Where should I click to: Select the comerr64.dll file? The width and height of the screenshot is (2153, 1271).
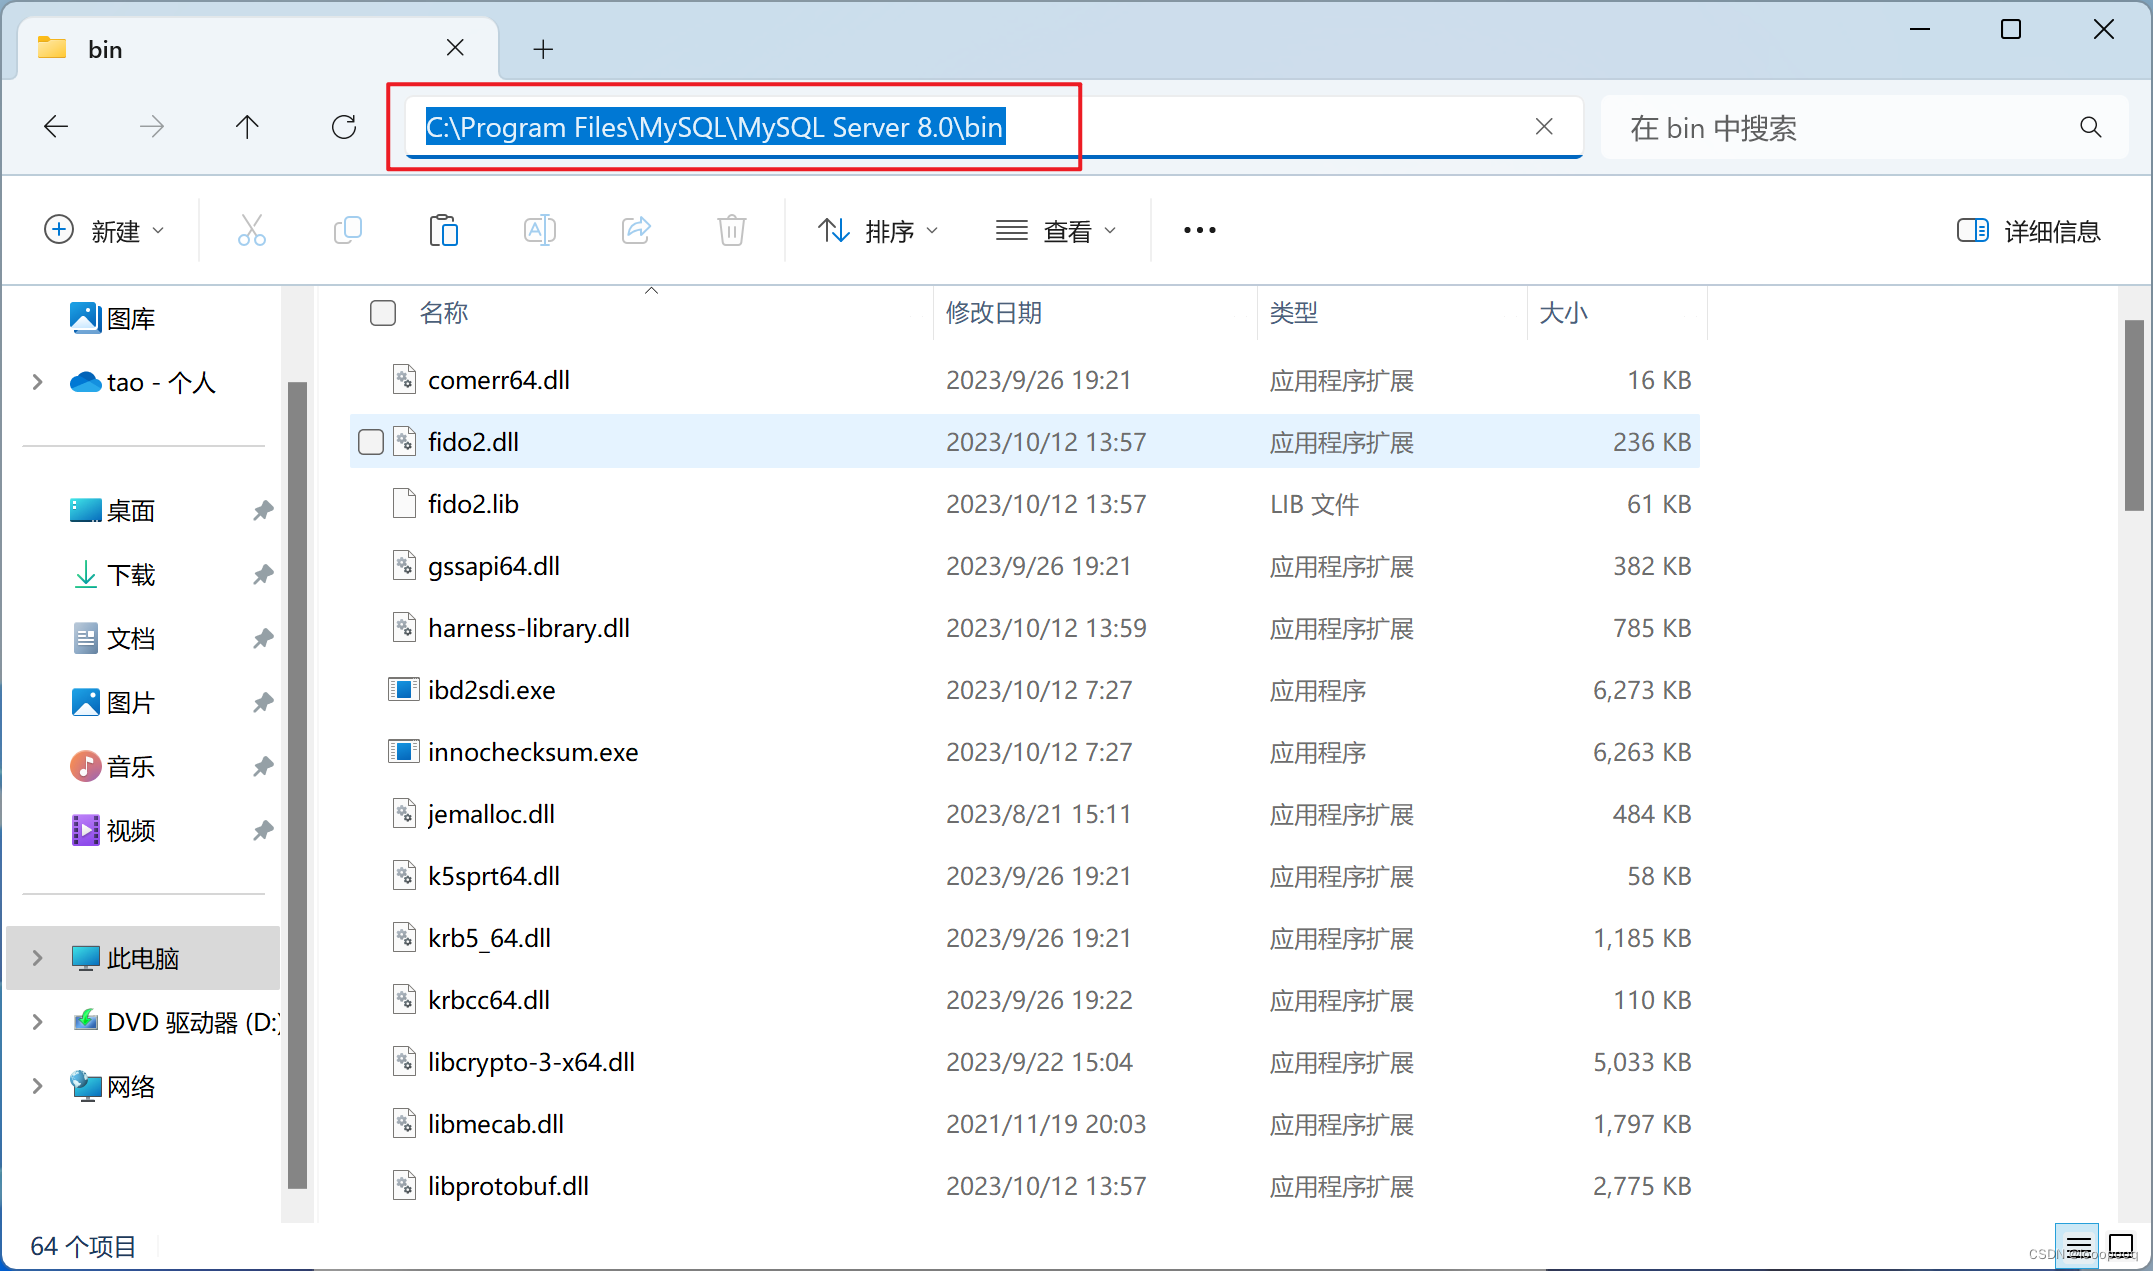(1025, 380)
